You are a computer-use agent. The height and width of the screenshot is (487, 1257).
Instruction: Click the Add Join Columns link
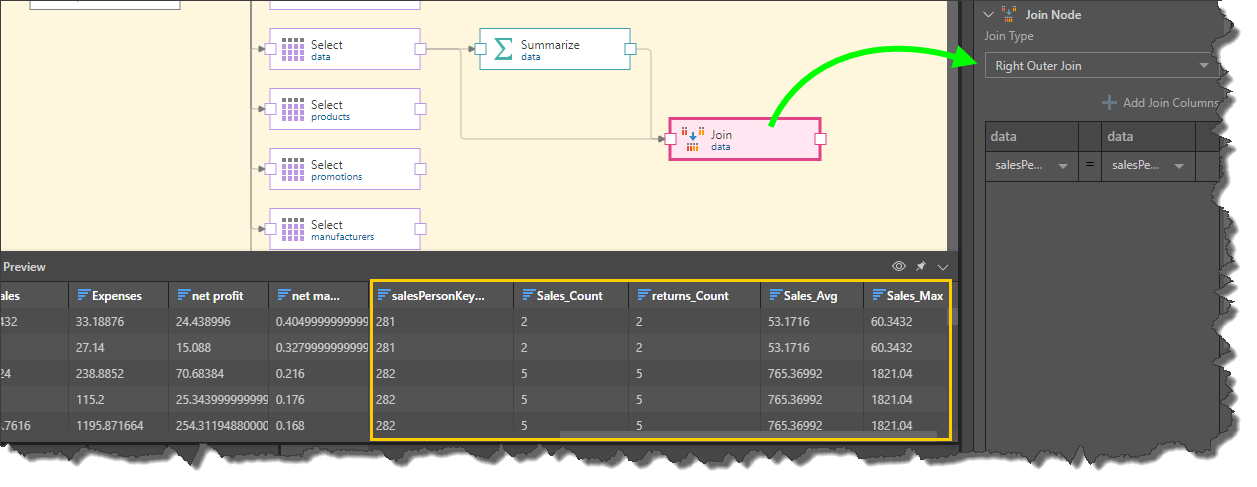(x=1169, y=103)
